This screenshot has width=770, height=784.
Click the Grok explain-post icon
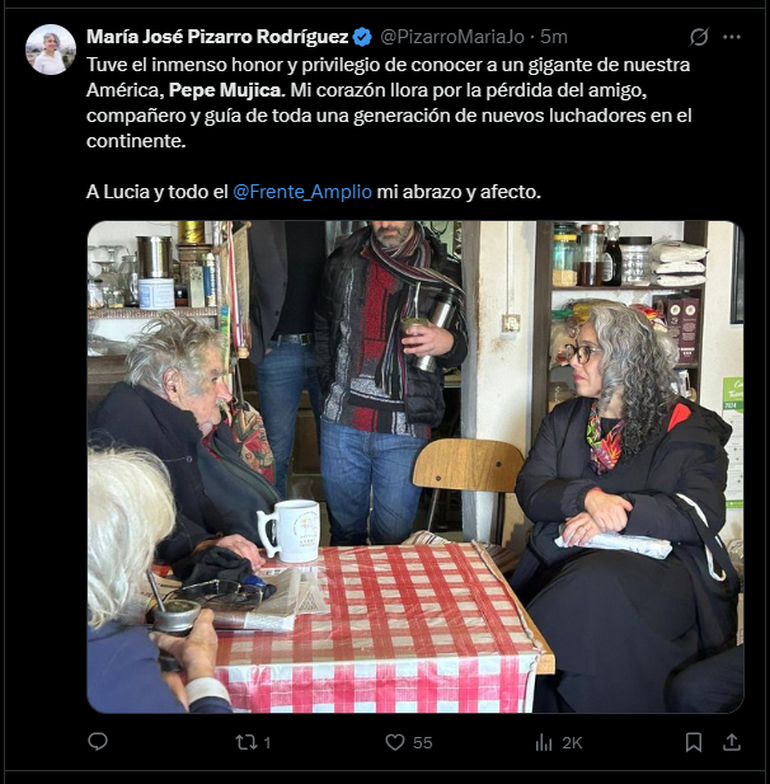point(698,37)
